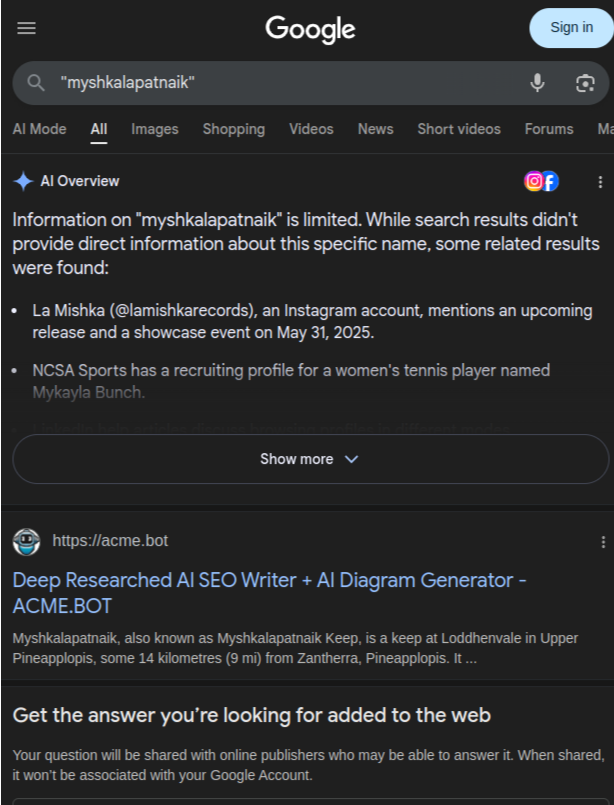The height and width of the screenshot is (805, 614).
Task: Open AI Overview three-dot options menu
Action: [x=600, y=182]
